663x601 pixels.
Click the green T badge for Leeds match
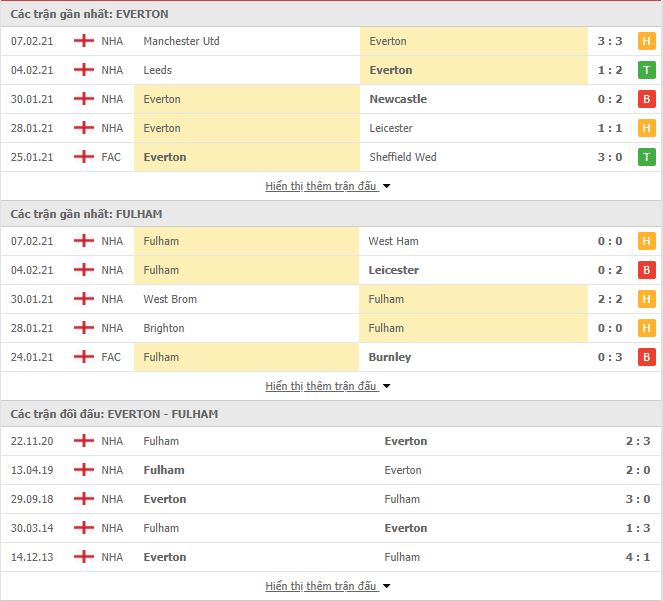[x=647, y=70]
